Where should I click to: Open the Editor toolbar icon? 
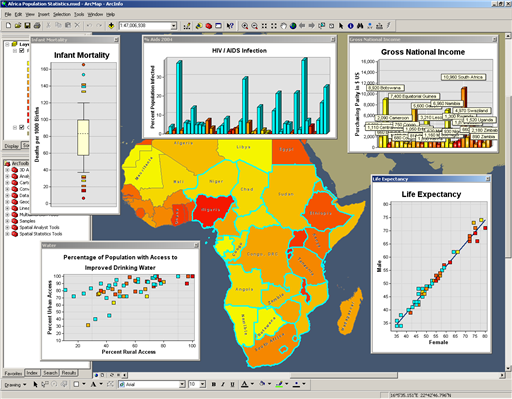(187, 26)
